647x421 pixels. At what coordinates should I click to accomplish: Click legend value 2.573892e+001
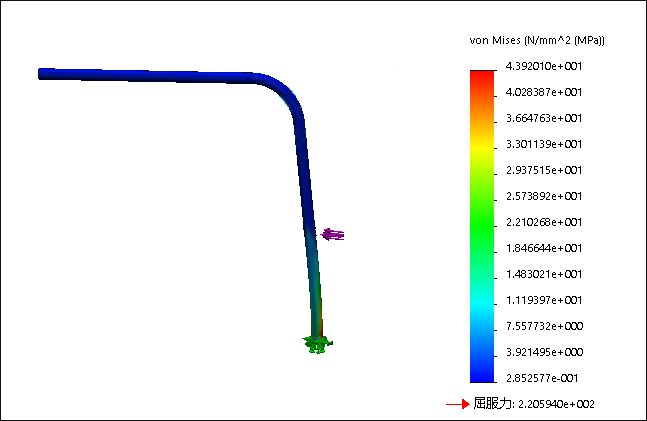(x=544, y=196)
